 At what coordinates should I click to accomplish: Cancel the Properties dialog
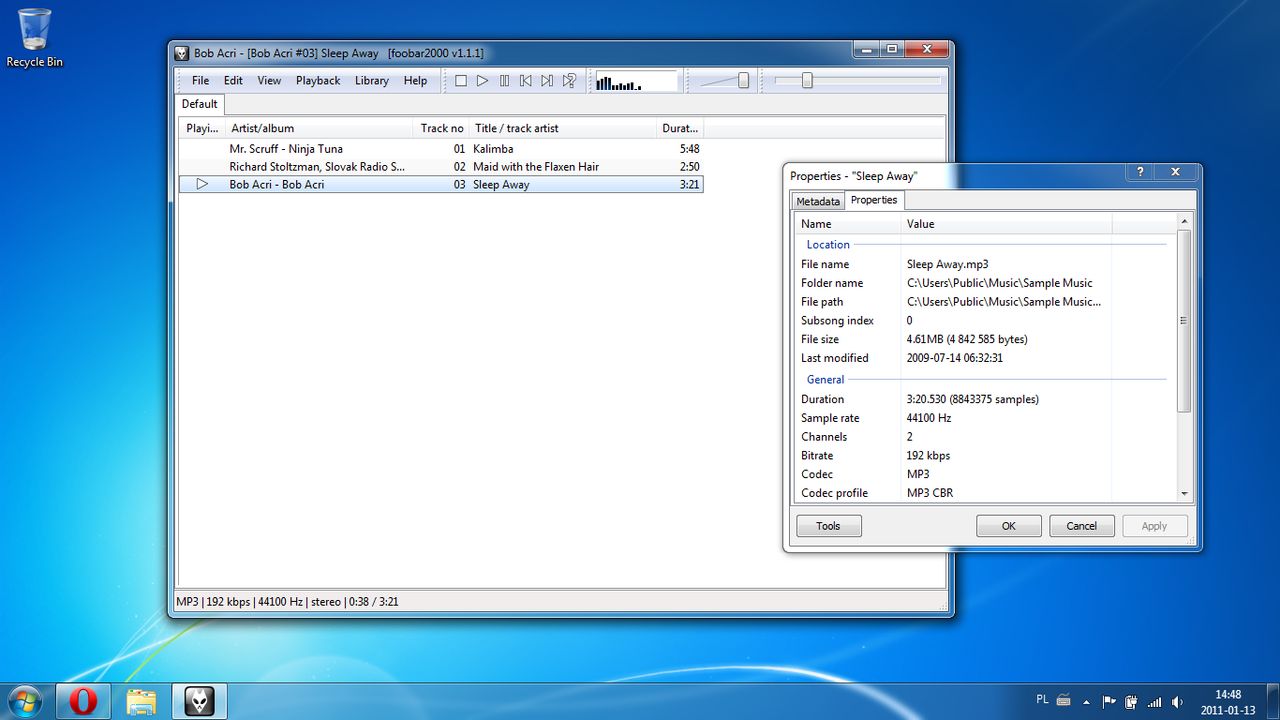pyautogui.click(x=1081, y=526)
